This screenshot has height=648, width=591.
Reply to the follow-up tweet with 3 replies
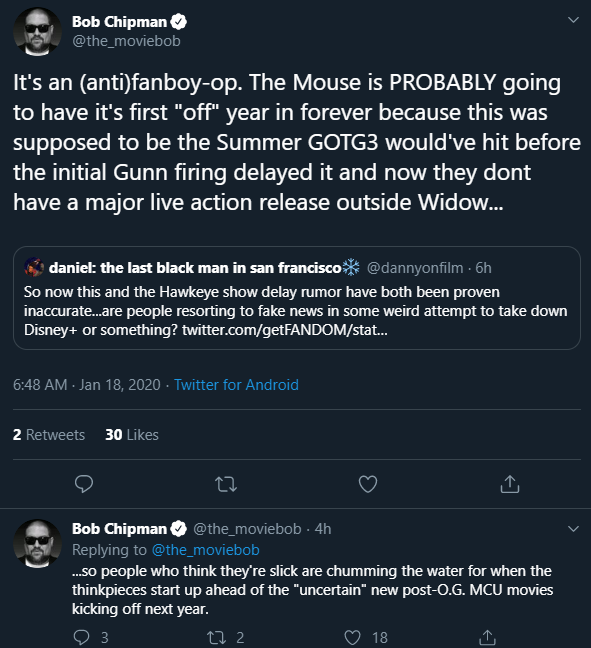(x=81, y=637)
